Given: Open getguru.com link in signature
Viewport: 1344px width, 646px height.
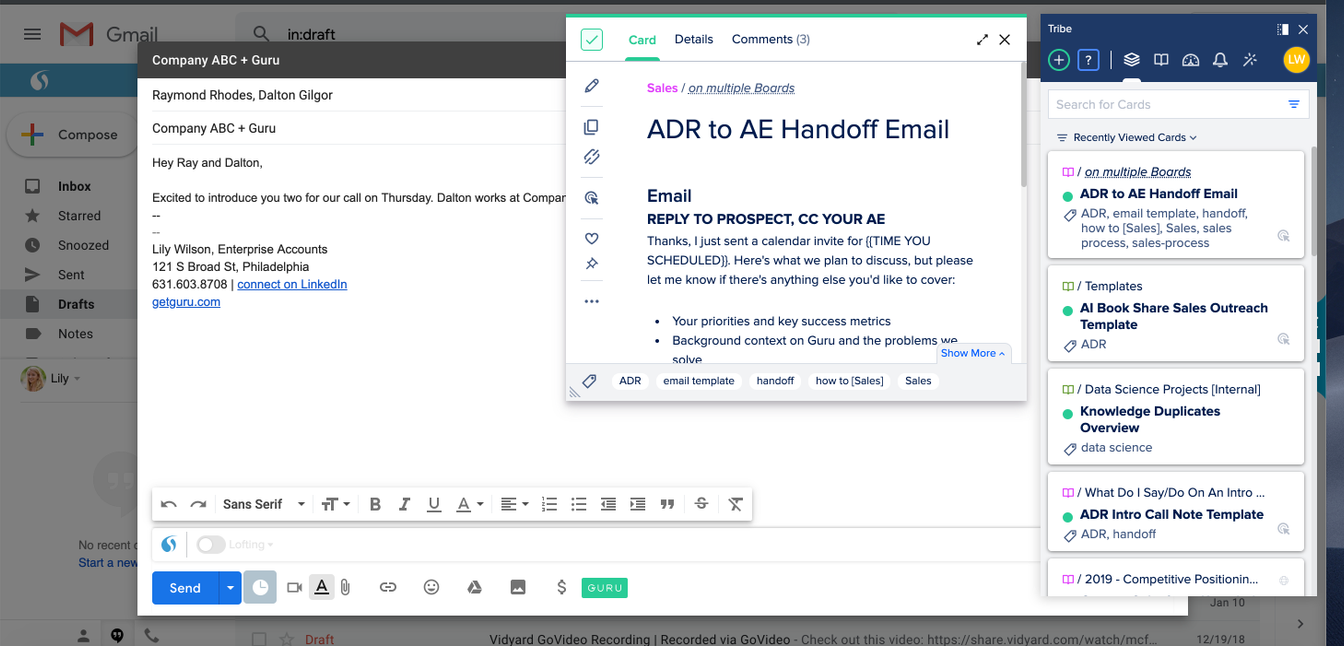Looking at the screenshot, I should click(x=186, y=302).
